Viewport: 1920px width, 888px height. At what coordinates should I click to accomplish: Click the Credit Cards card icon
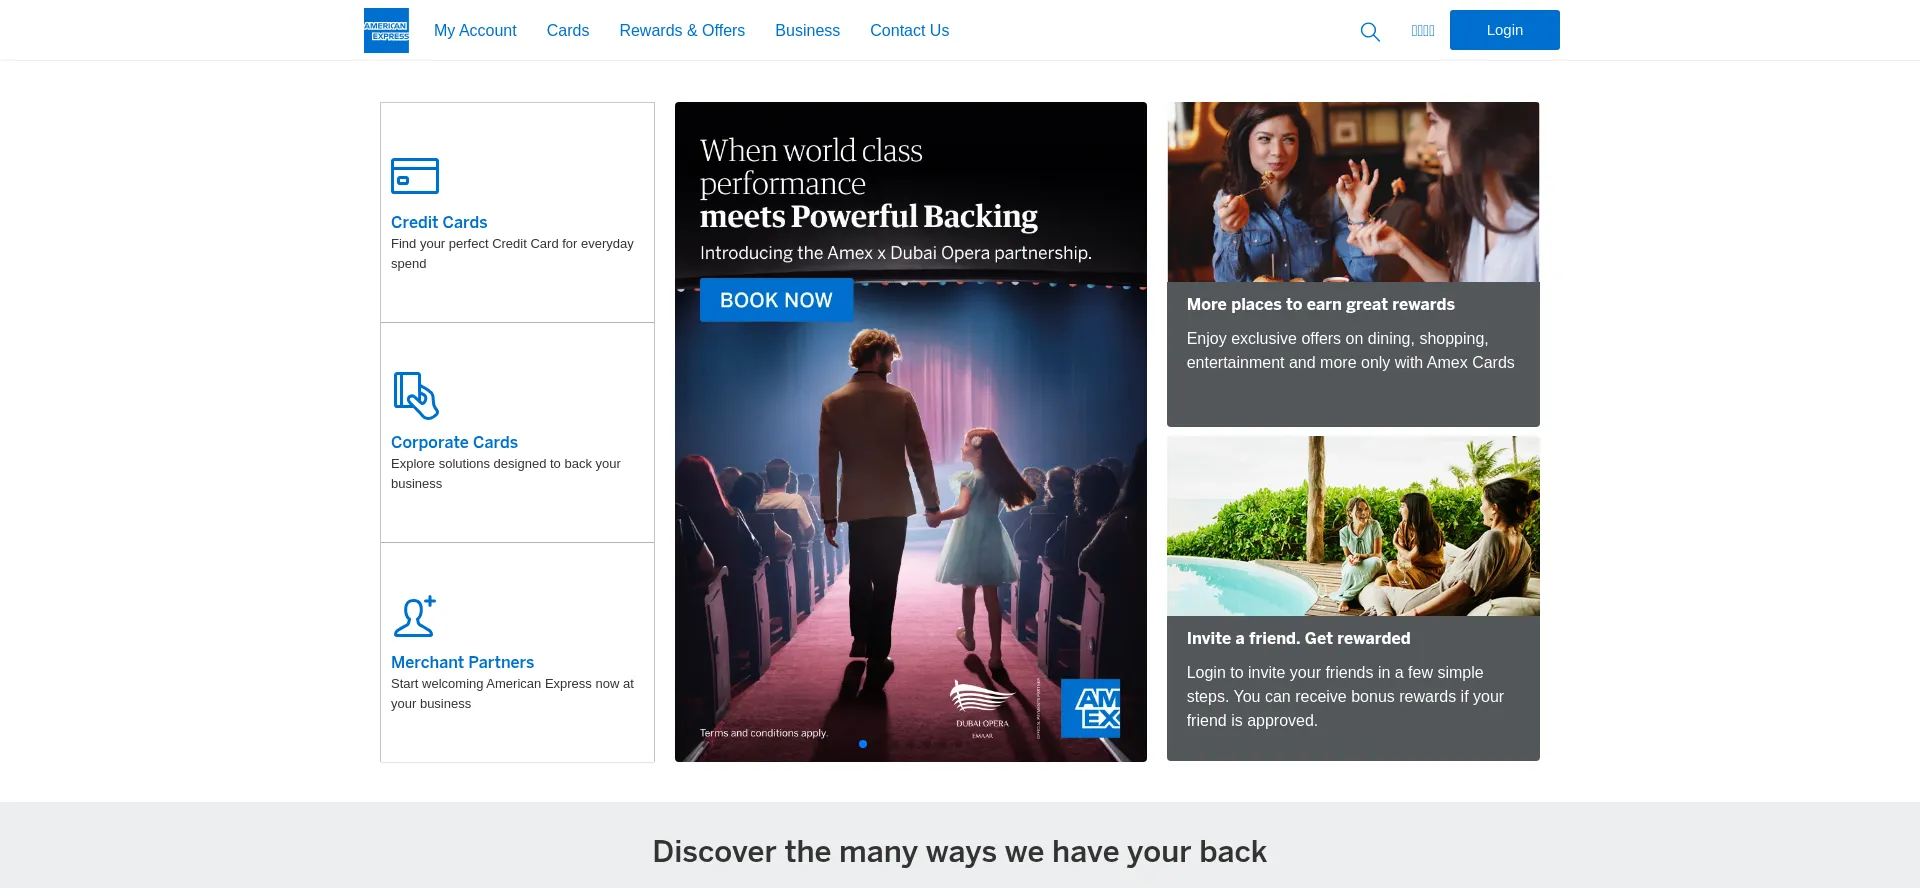pyautogui.click(x=415, y=176)
